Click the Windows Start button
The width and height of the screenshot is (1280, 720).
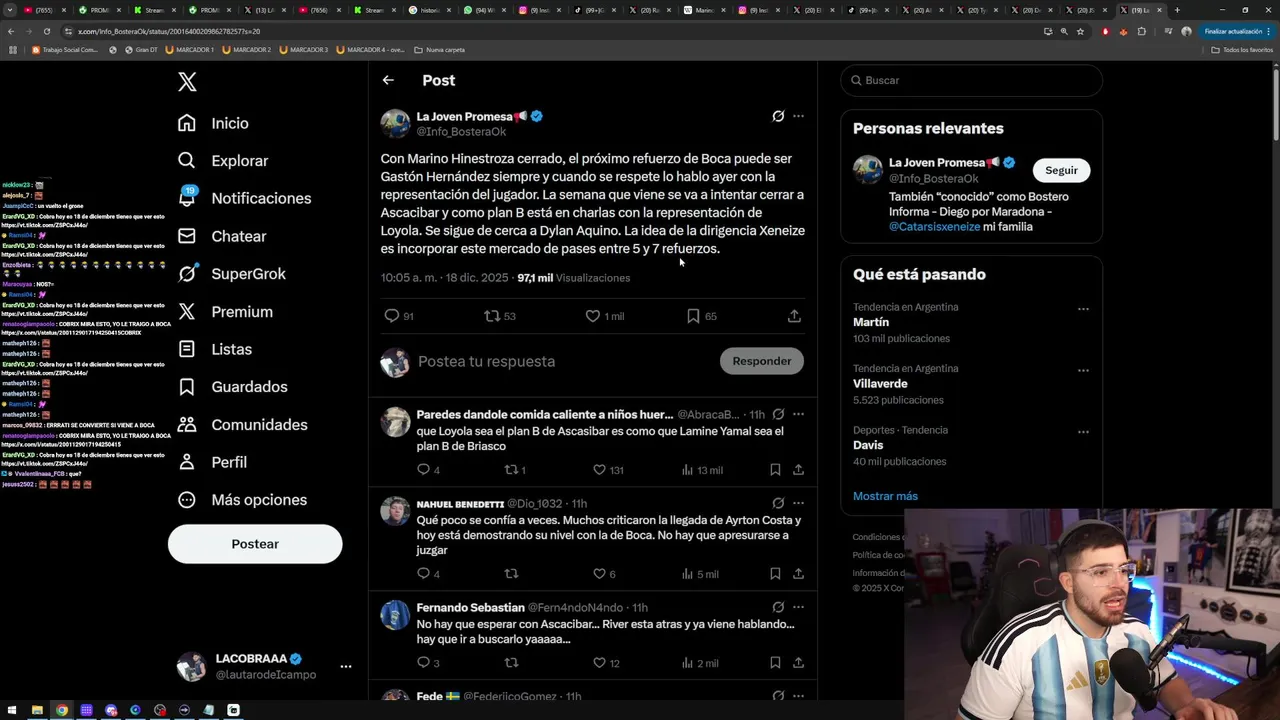coord(11,710)
